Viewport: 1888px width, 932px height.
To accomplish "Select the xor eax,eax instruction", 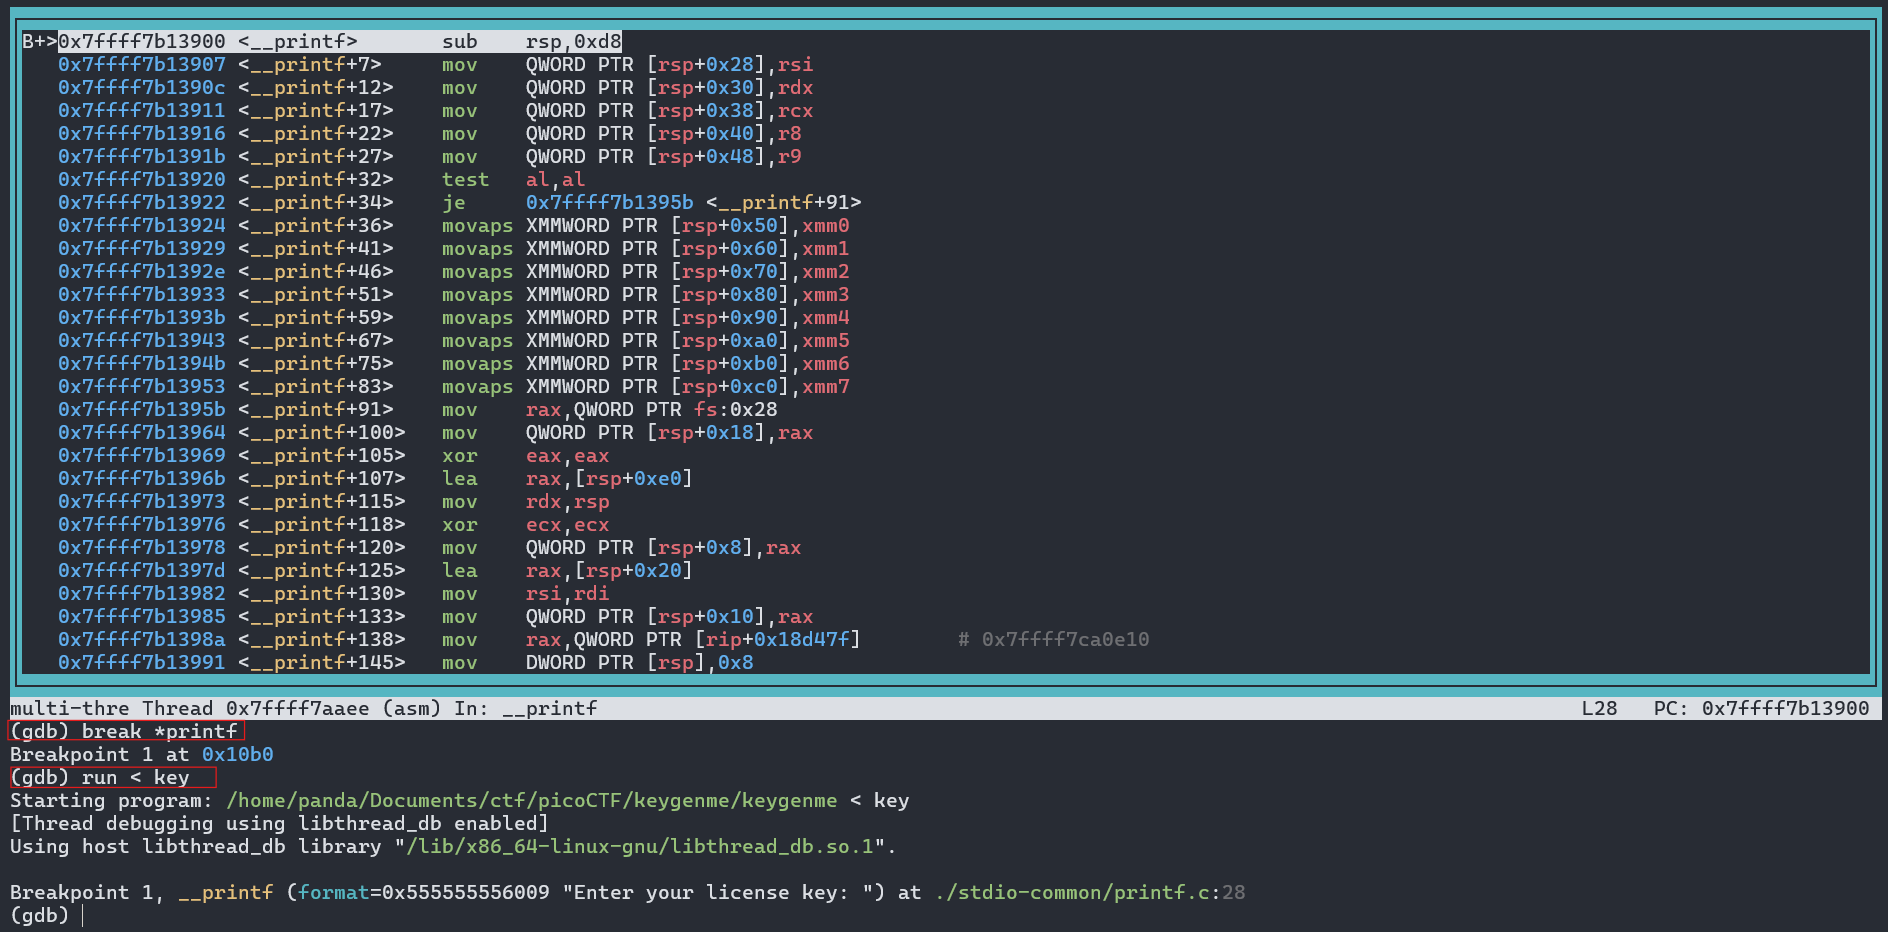I will pyautogui.click(x=525, y=455).
